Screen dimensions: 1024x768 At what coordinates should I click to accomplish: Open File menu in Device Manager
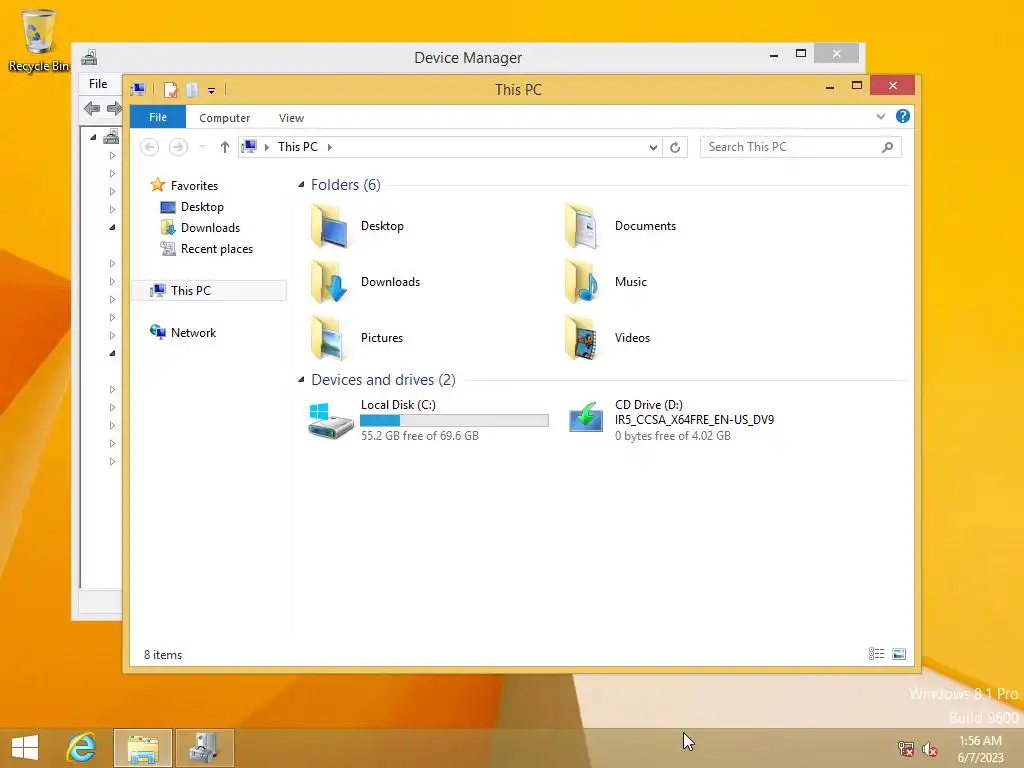[x=98, y=84]
